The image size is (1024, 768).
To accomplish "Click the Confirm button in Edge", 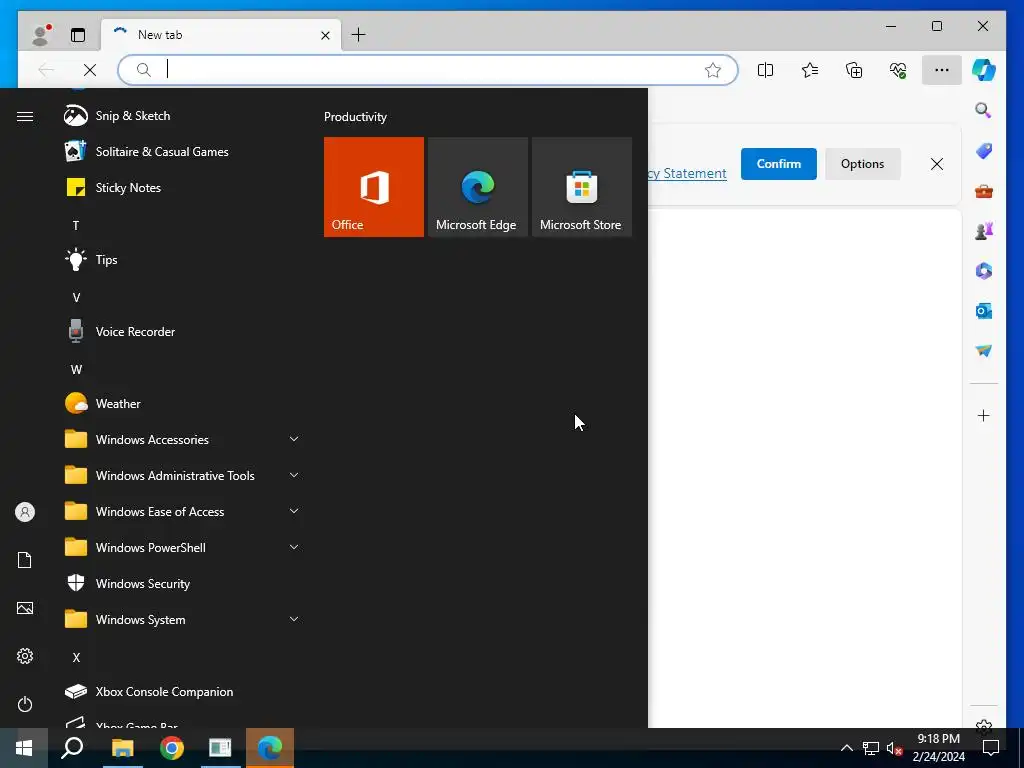I will click(778, 164).
